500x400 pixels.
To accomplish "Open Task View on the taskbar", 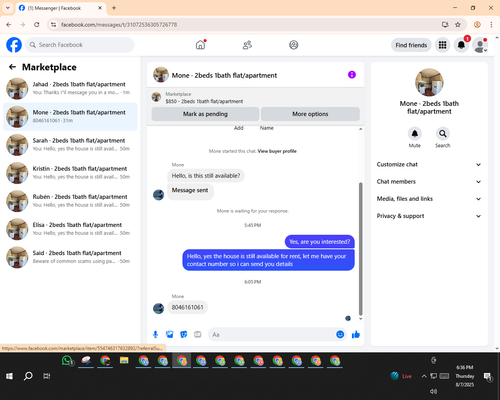I will pos(47,376).
